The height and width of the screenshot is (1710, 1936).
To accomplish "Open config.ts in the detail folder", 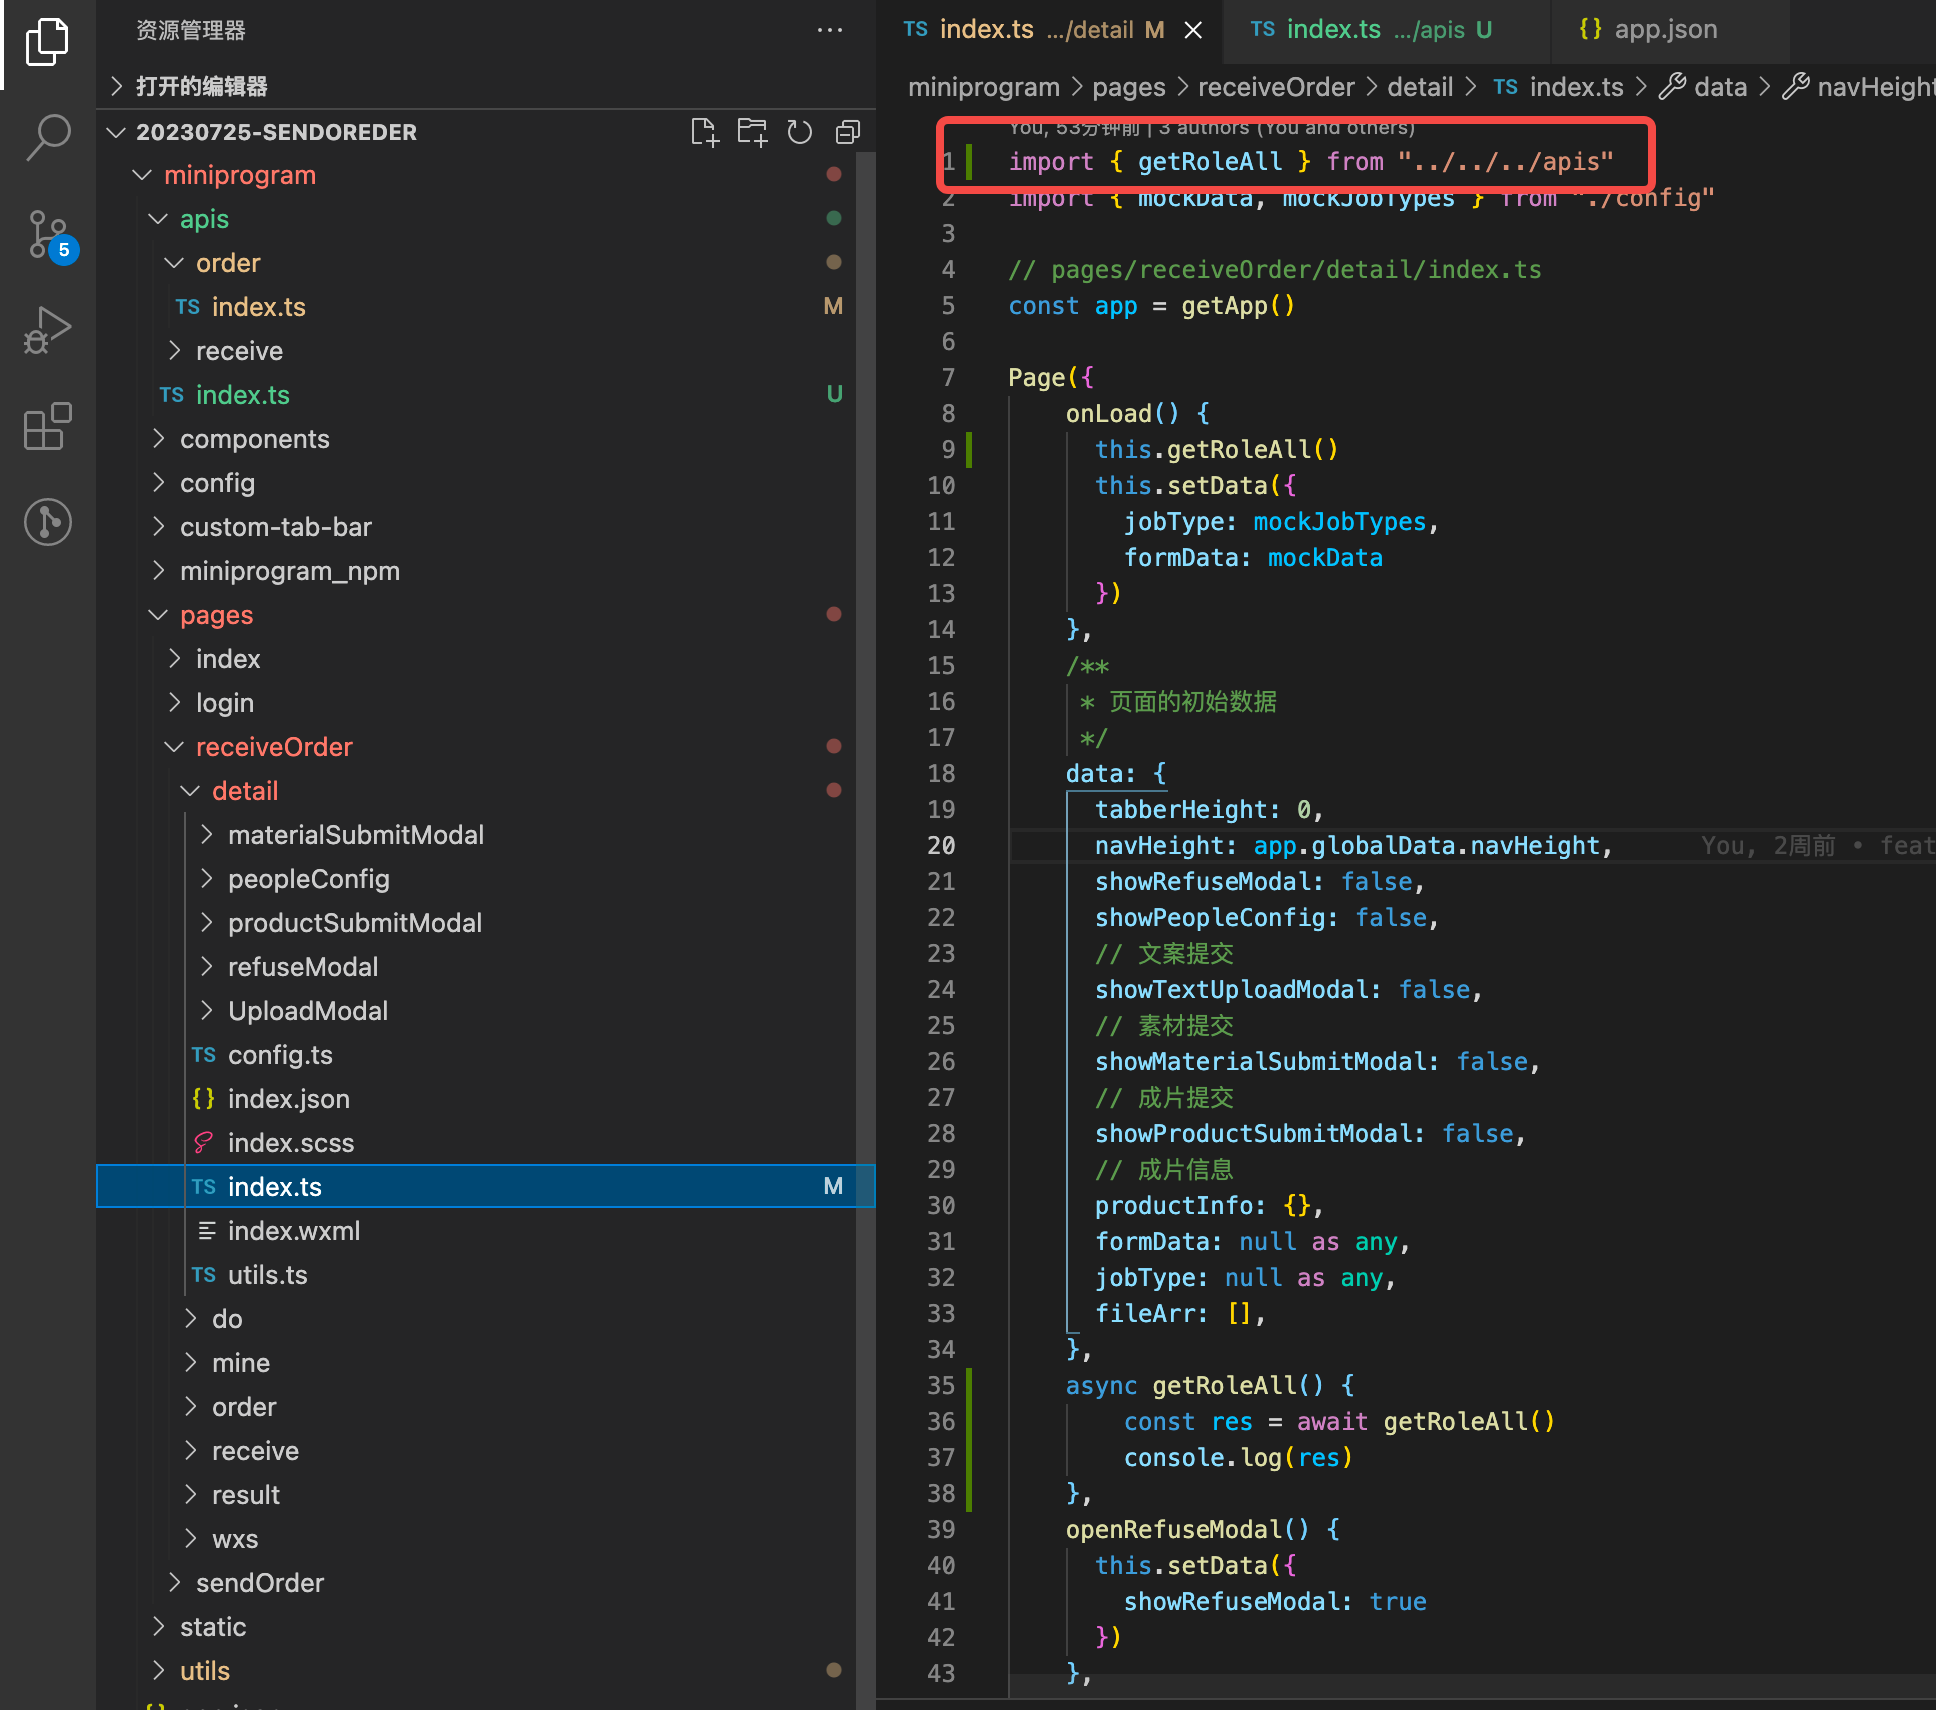I will click(279, 1055).
